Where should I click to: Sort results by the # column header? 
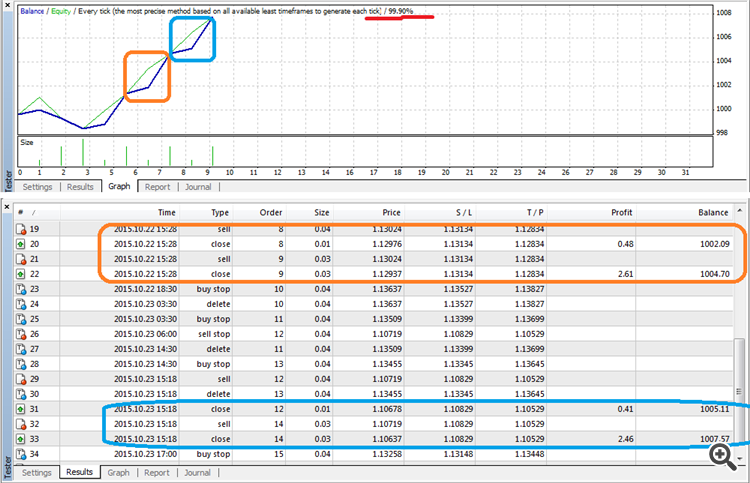[37, 212]
